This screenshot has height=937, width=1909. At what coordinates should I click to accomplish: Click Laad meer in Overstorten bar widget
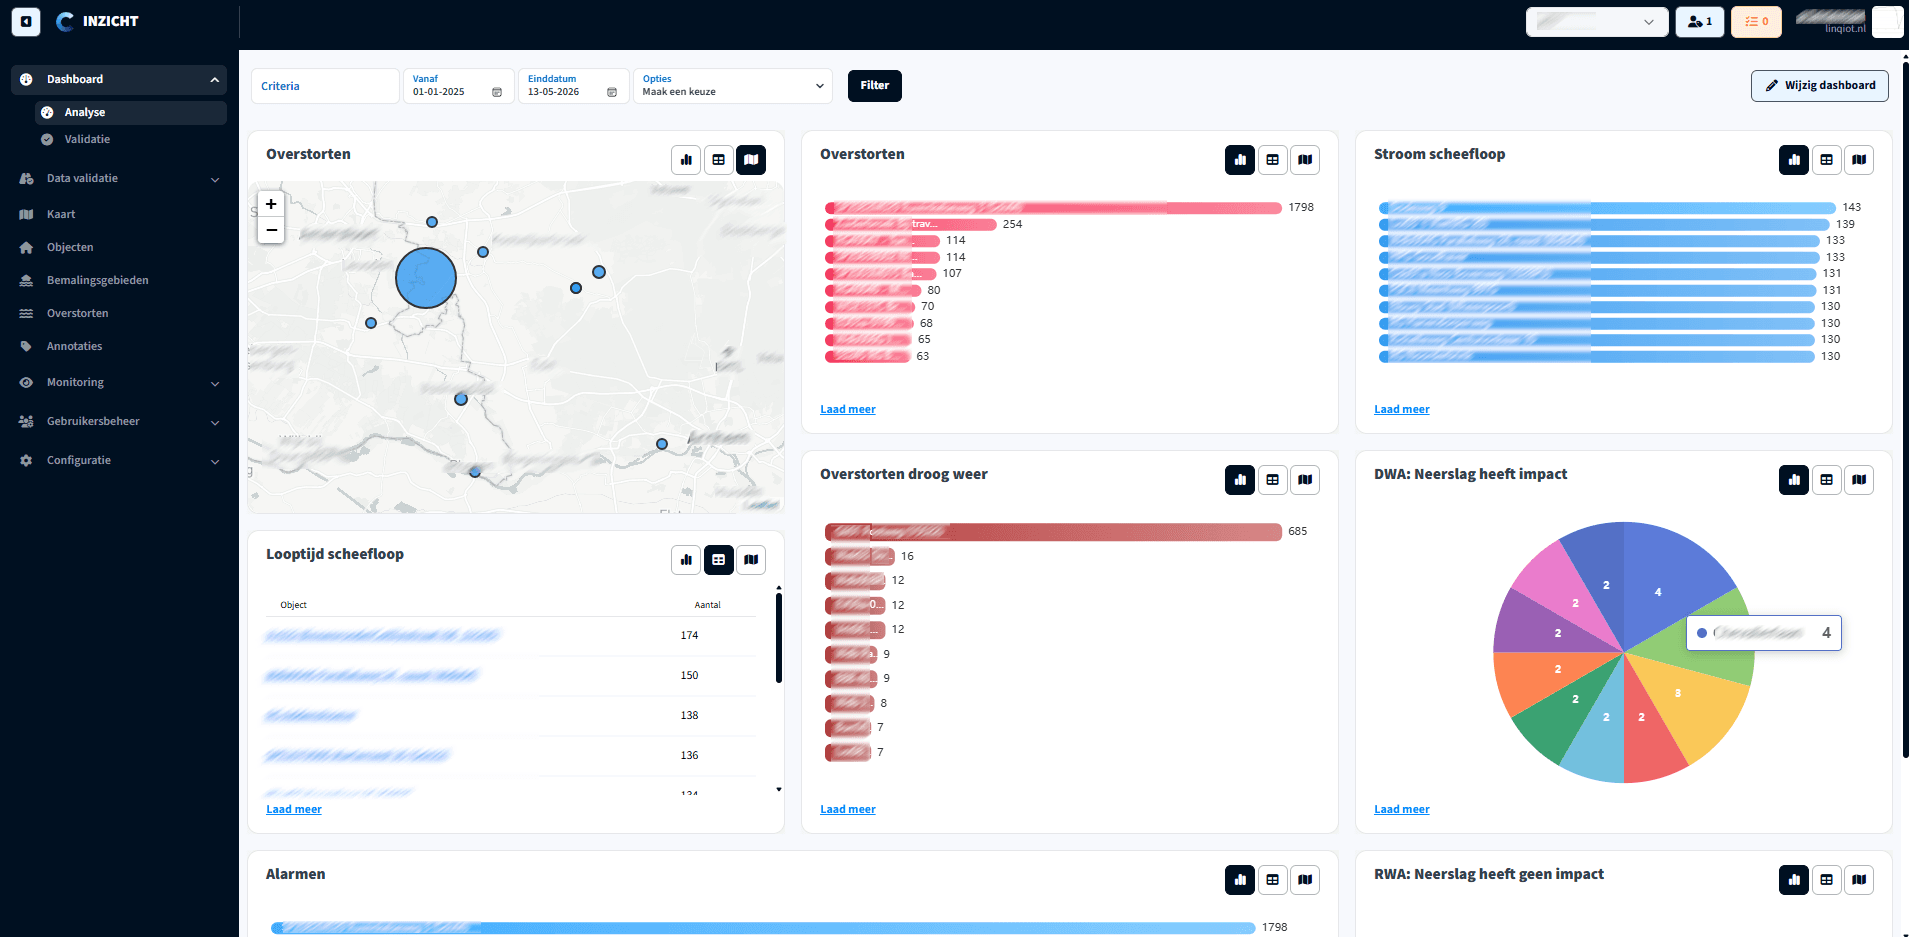pos(848,410)
